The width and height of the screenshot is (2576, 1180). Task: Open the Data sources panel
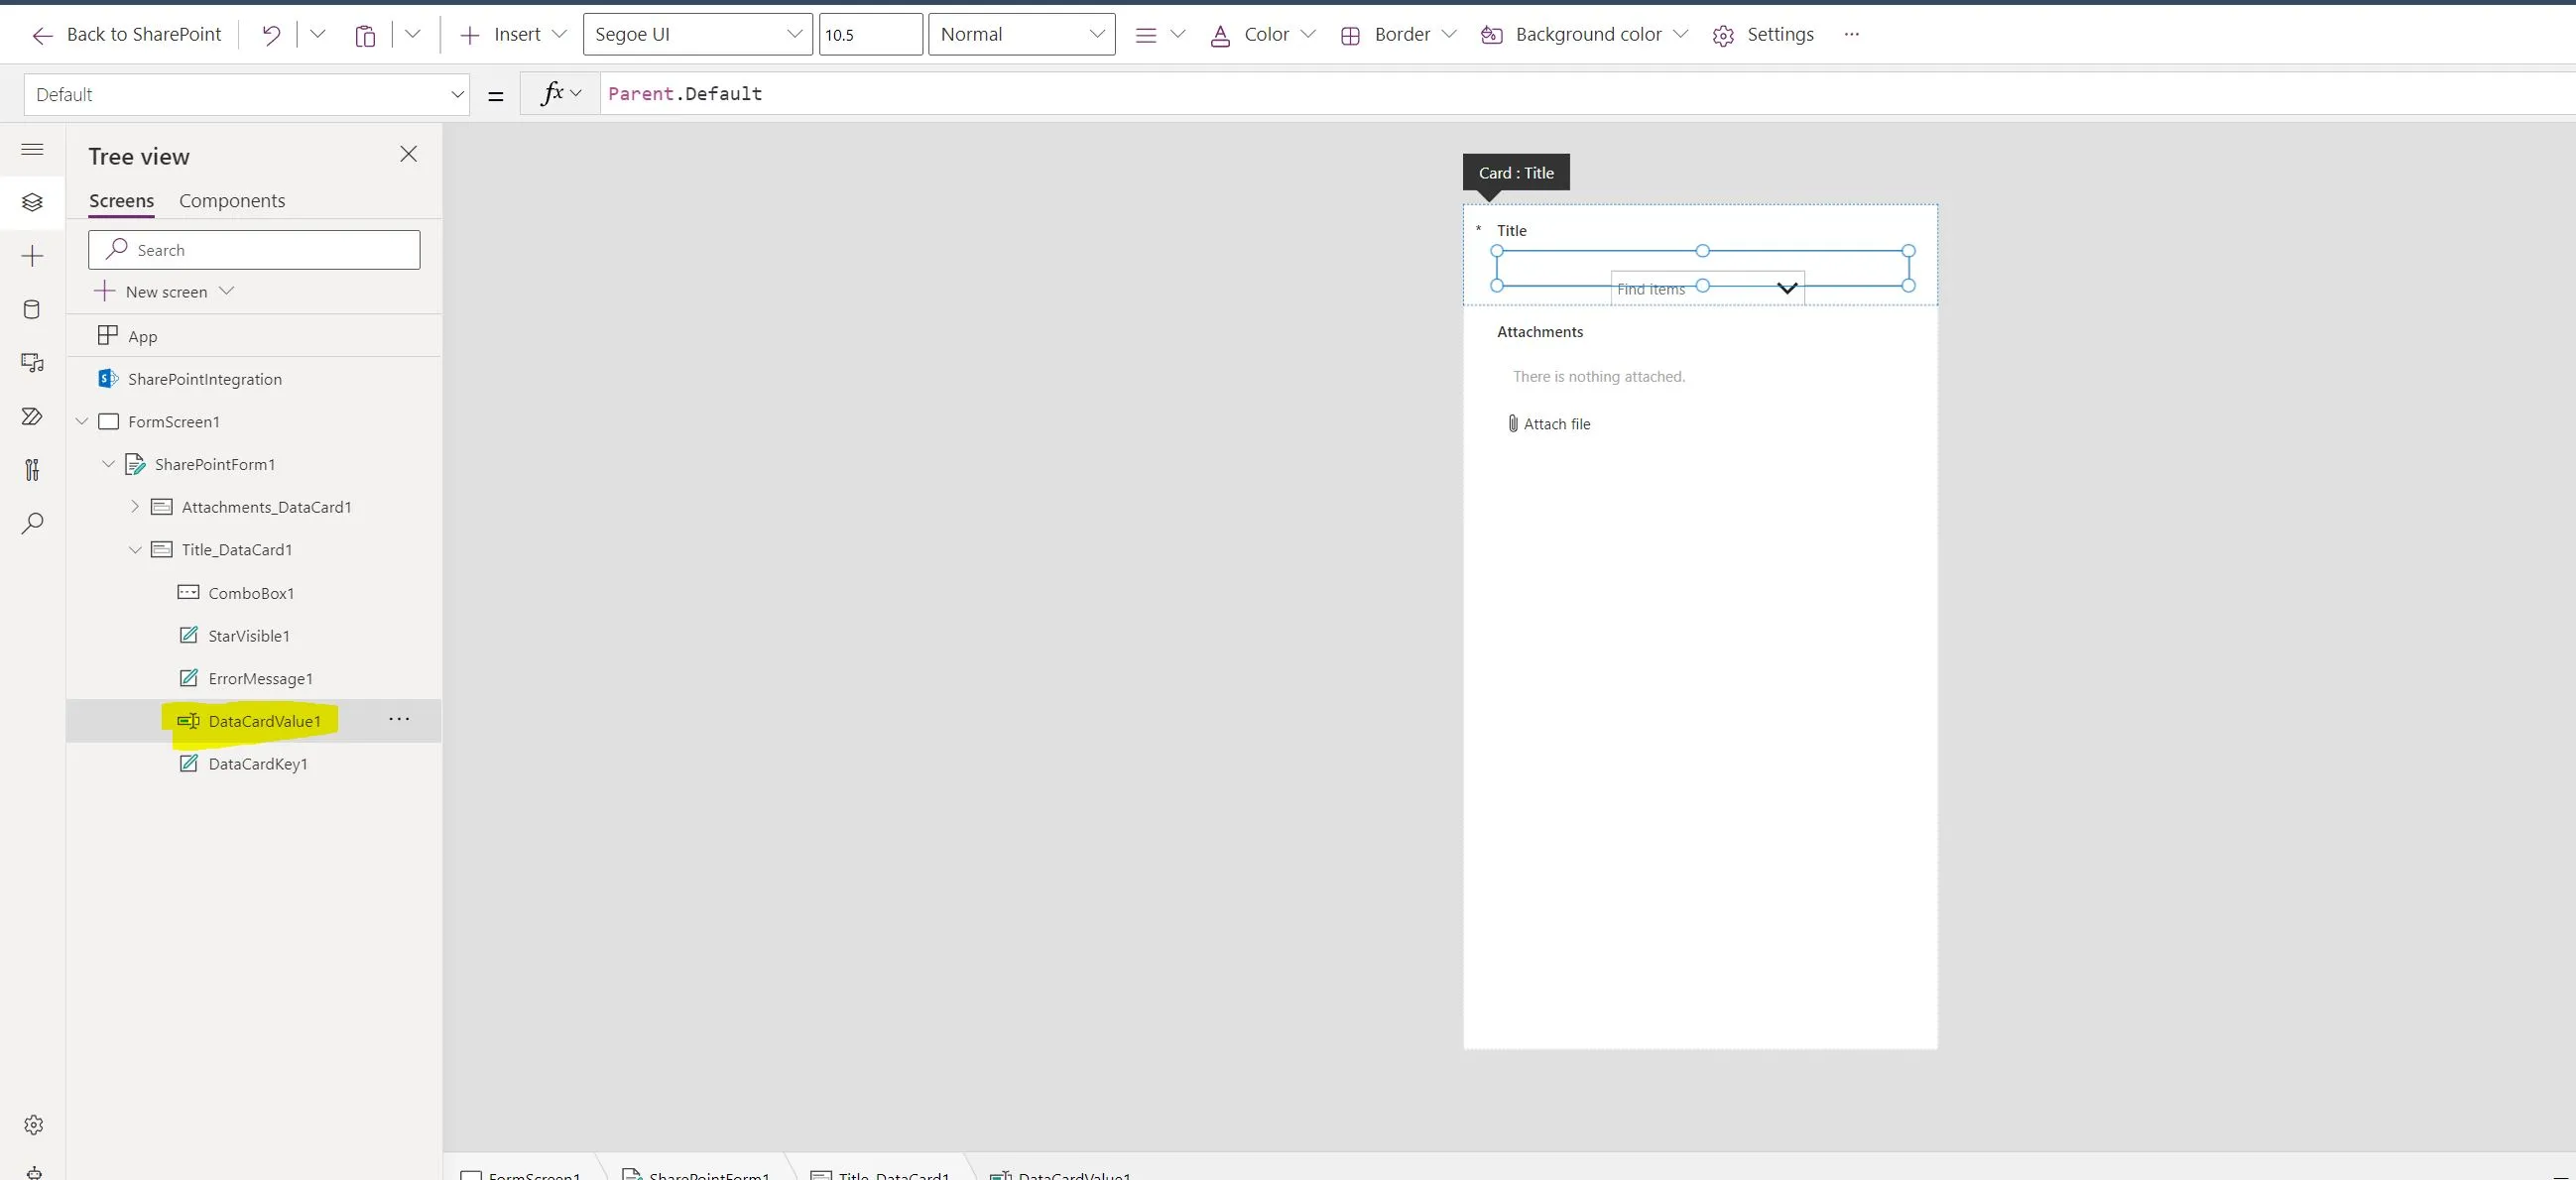[x=32, y=308]
